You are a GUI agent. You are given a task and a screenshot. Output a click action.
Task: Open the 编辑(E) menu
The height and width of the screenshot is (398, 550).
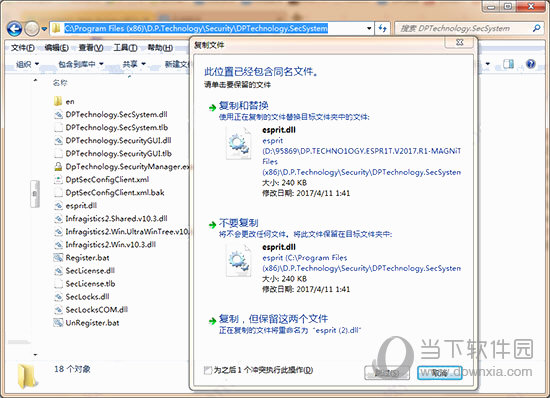click(x=56, y=47)
